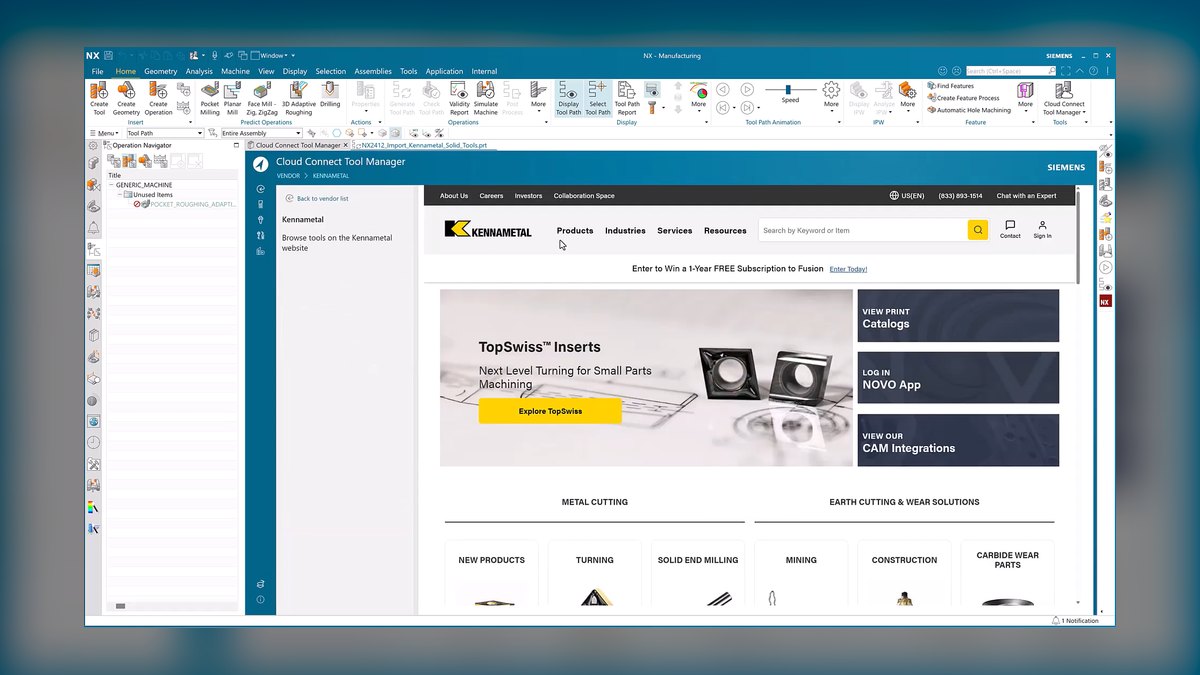Click the happy face feedback icon
The height and width of the screenshot is (675, 1200).
(942, 71)
